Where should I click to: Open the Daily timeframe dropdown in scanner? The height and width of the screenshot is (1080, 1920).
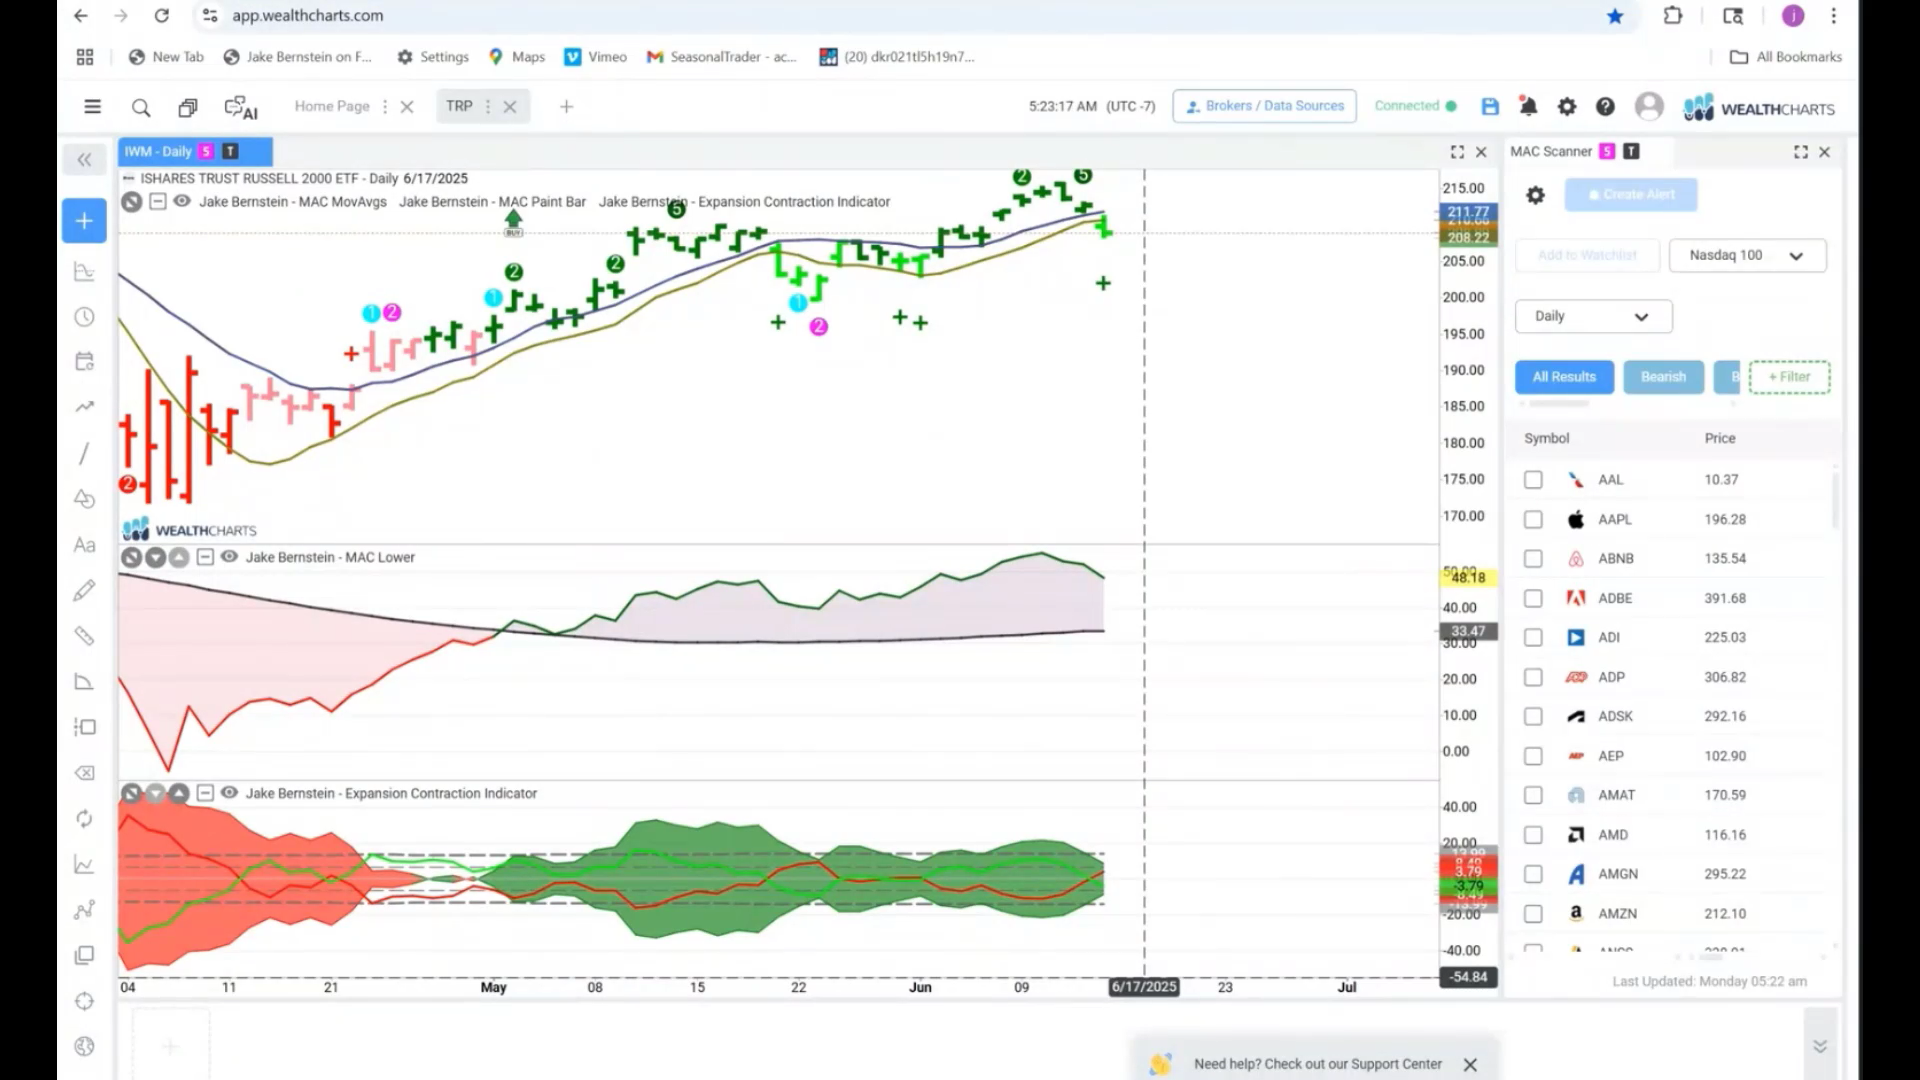click(1593, 316)
